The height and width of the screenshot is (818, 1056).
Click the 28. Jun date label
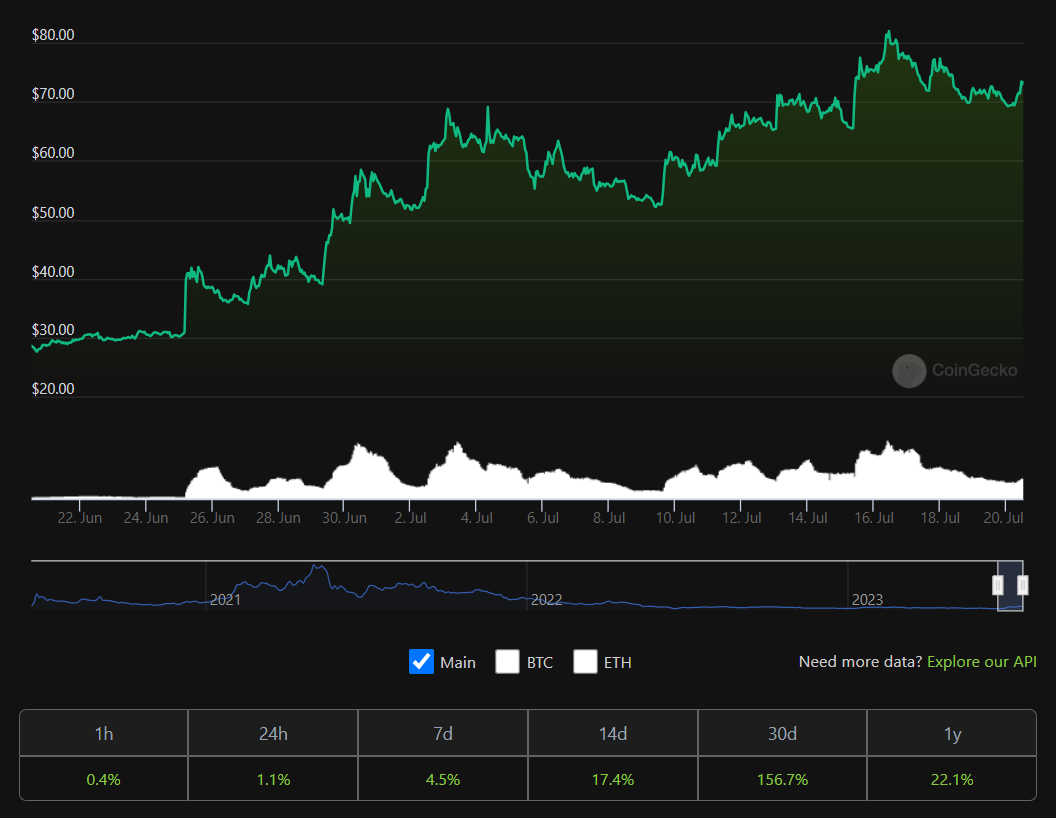click(x=278, y=518)
